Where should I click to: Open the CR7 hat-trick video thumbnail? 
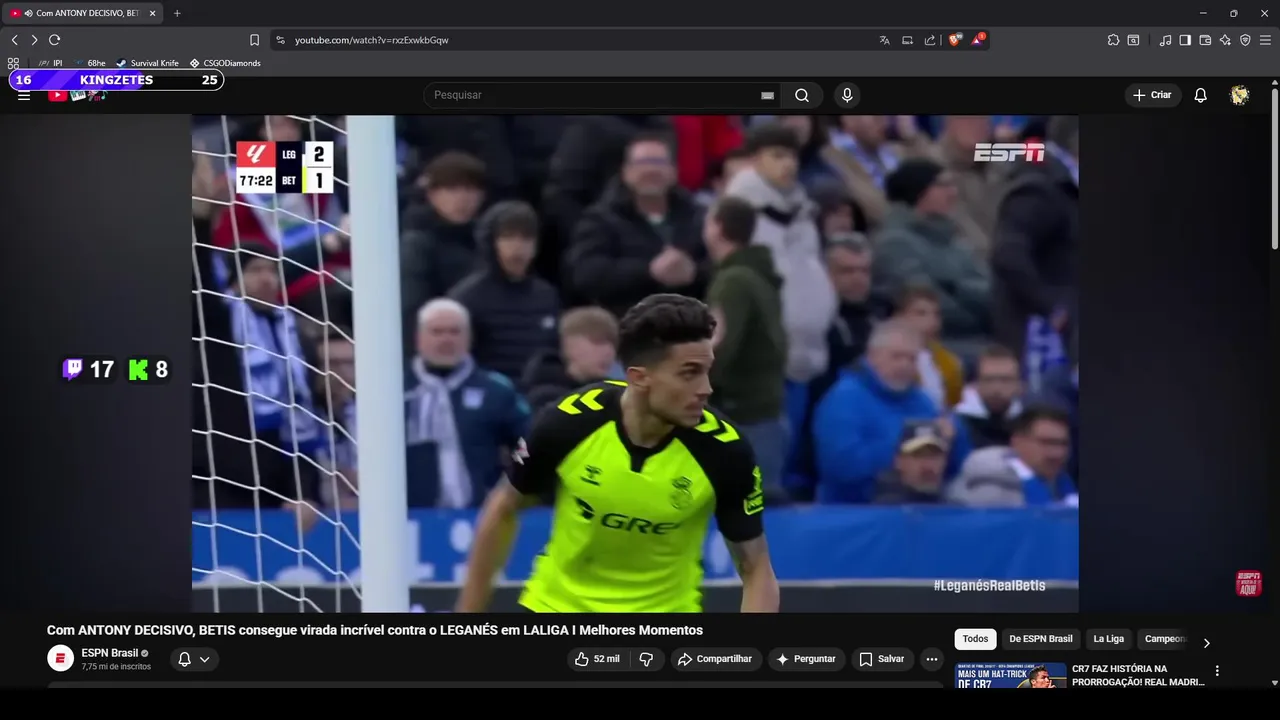tap(1010, 676)
